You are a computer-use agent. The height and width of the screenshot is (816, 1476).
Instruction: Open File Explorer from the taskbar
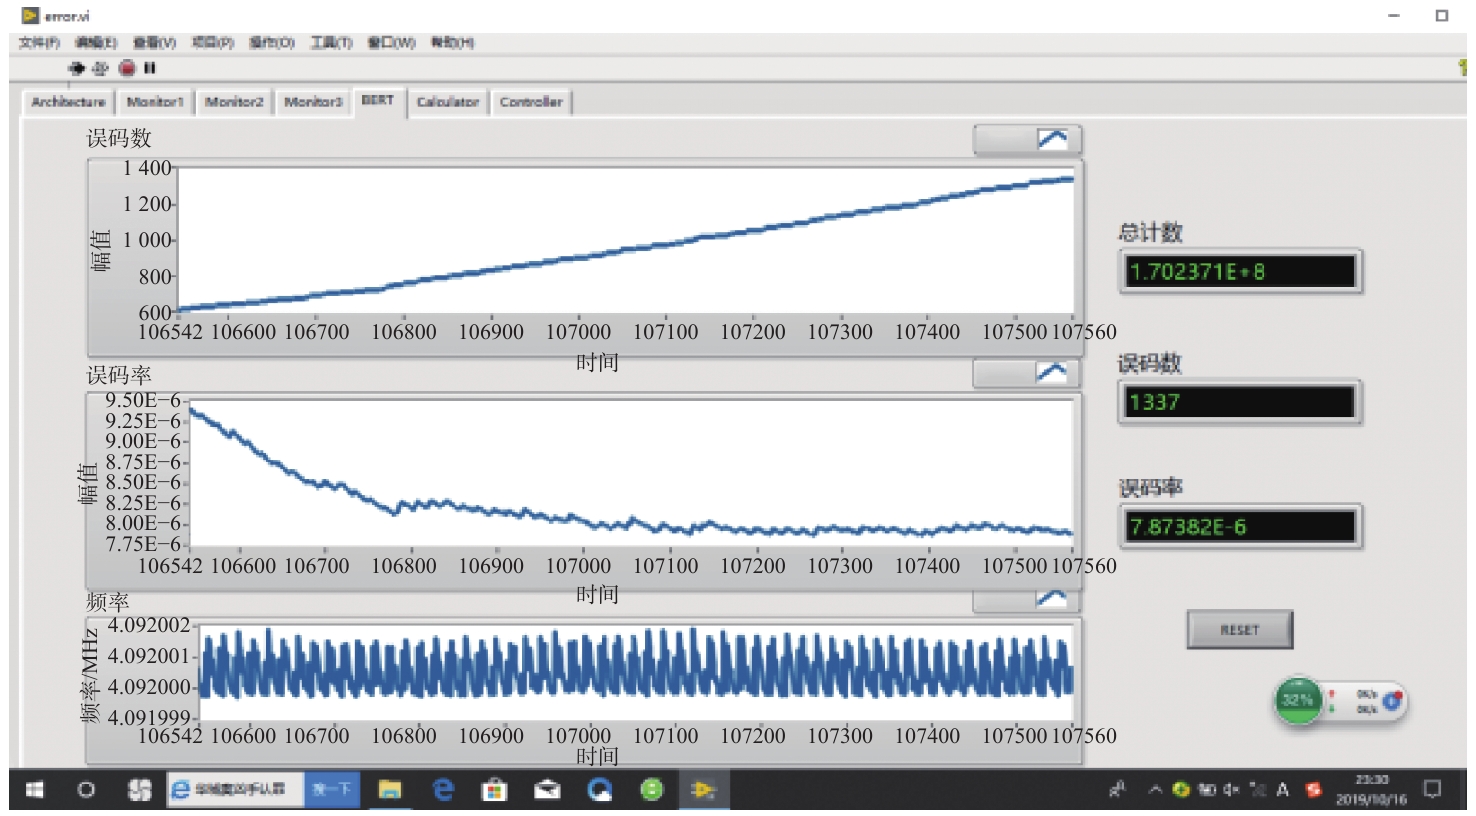[x=389, y=790]
